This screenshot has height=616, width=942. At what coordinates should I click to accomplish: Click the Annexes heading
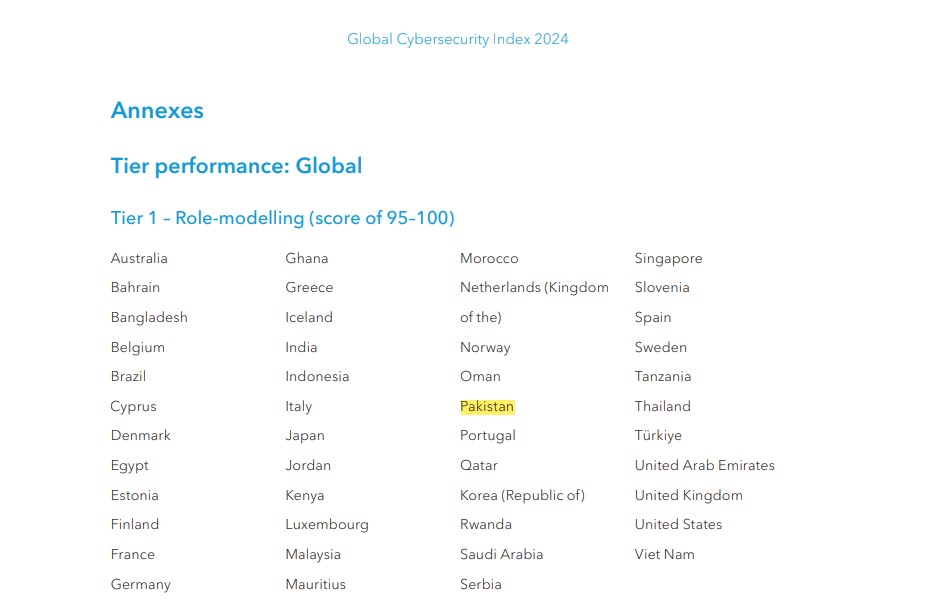point(157,111)
